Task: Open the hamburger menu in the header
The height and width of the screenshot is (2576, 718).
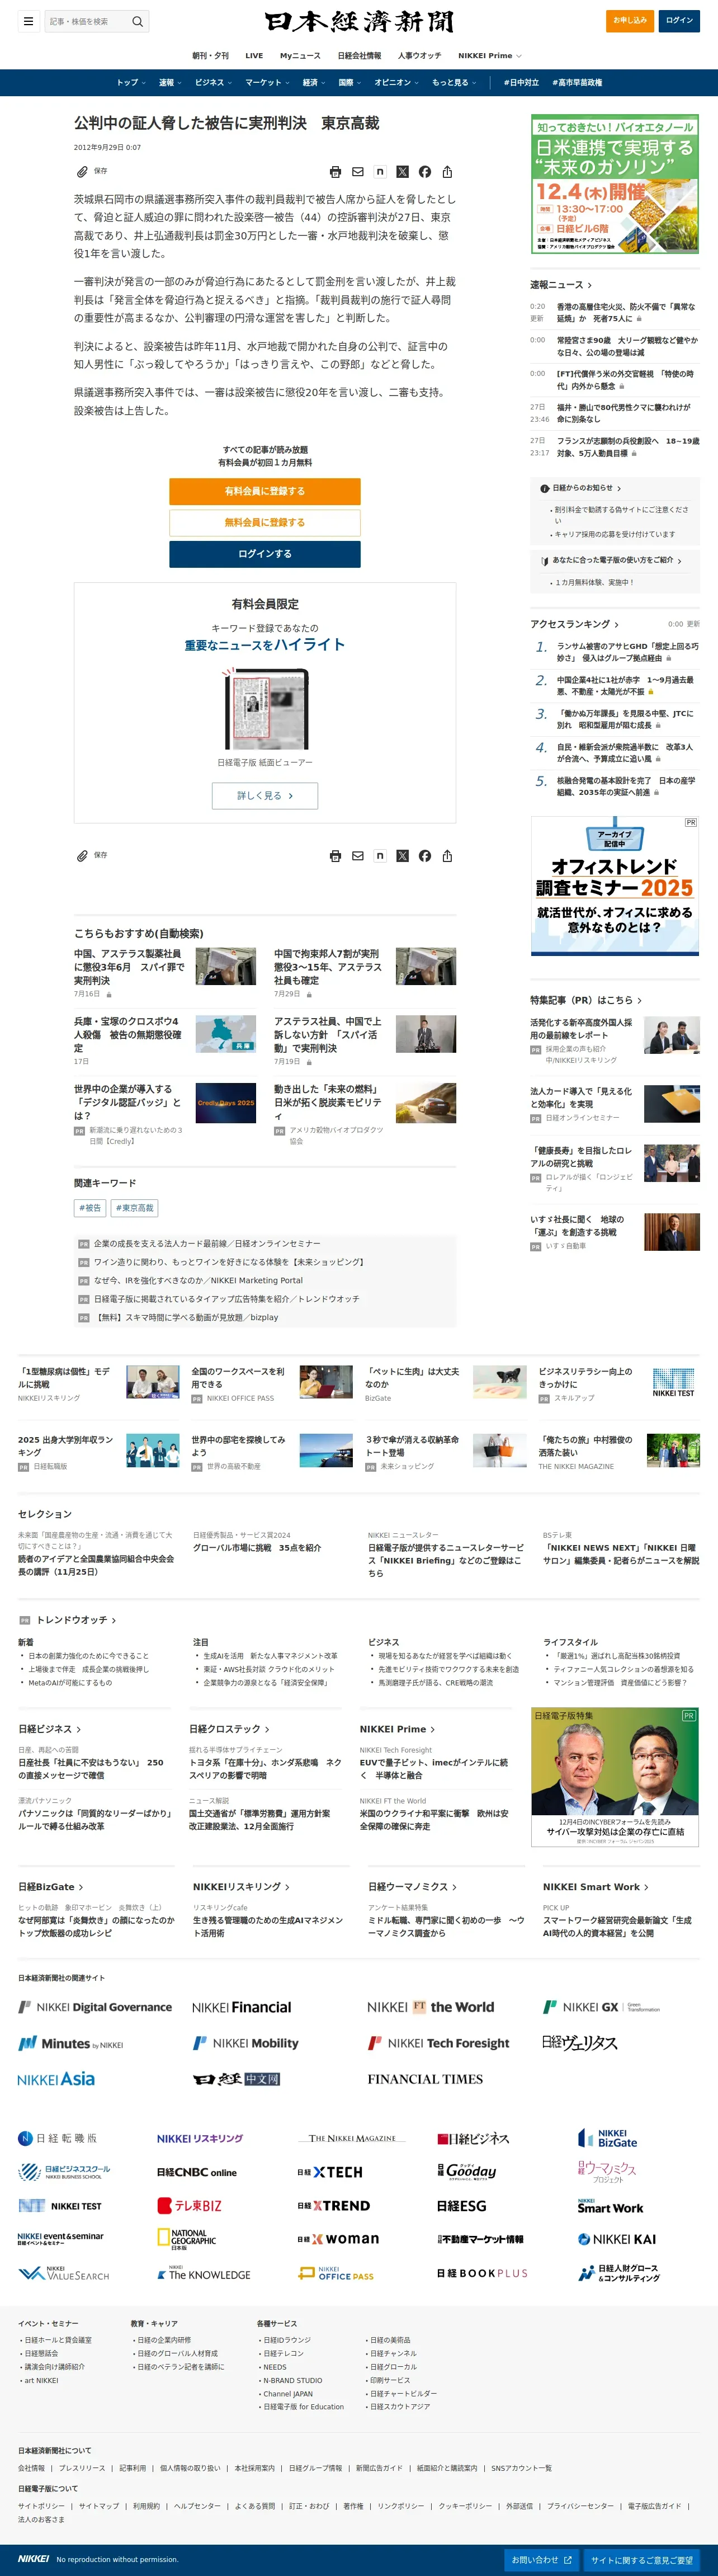Action: click(x=28, y=21)
